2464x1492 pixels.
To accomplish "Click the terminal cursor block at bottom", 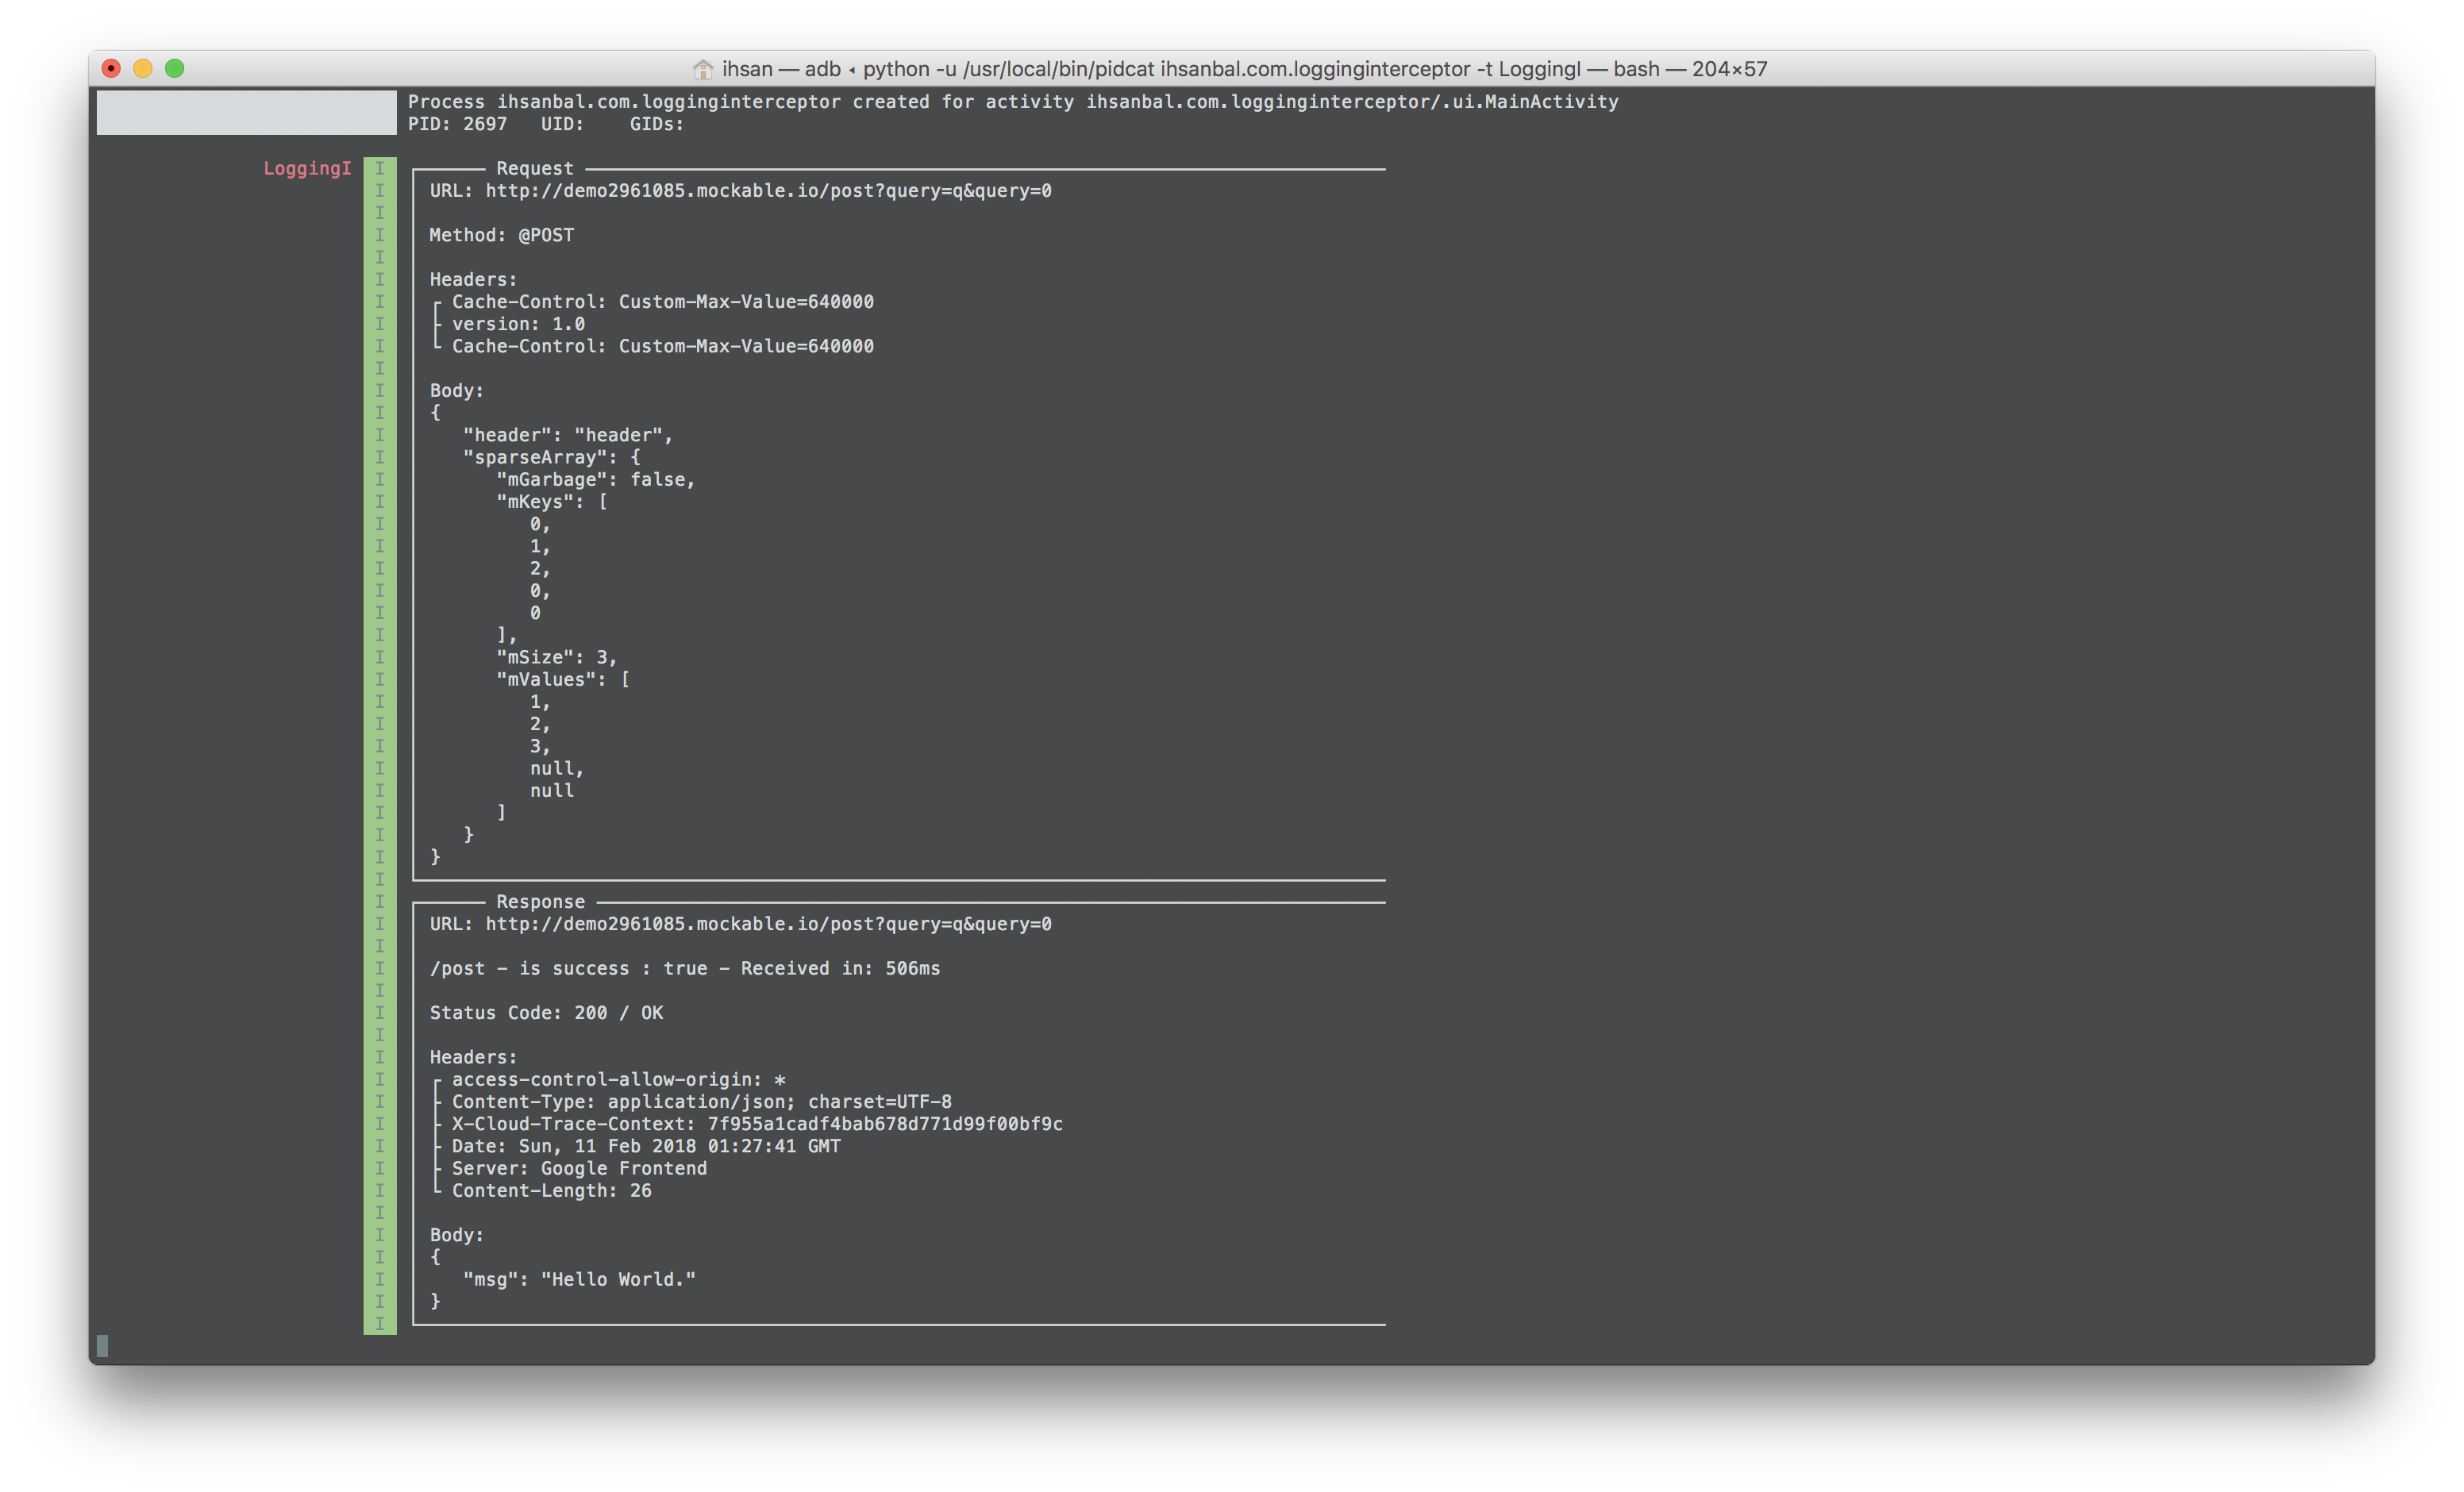I will [x=102, y=1346].
